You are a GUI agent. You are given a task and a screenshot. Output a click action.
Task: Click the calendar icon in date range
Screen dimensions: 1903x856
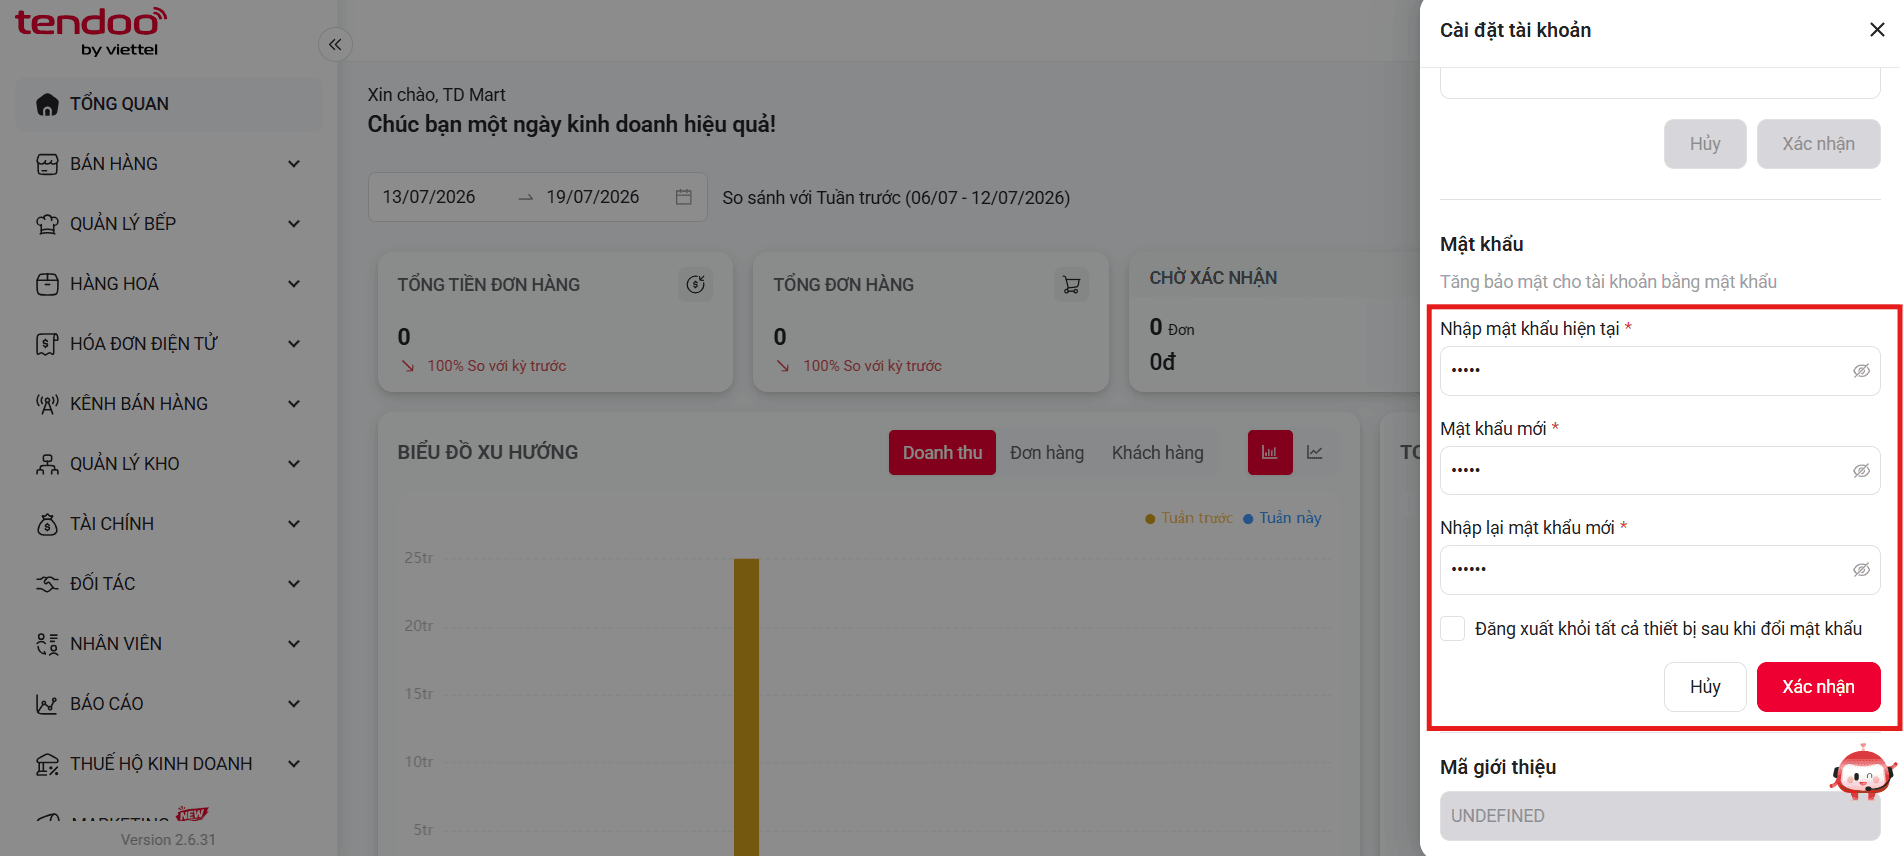click(684, 197)
